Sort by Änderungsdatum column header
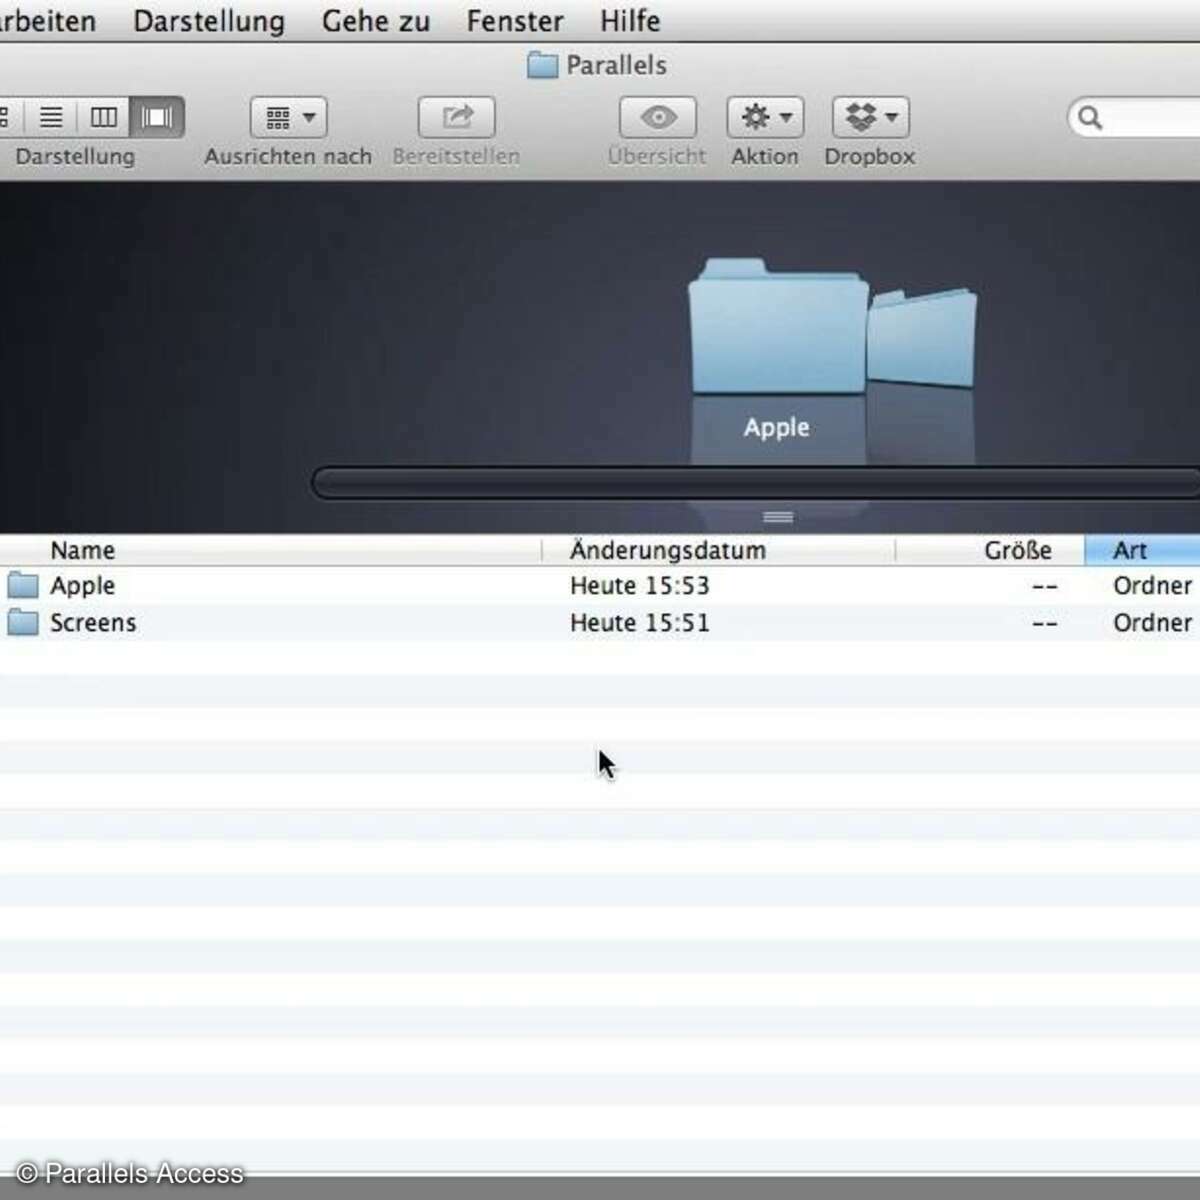The image size is (1200, 1200). (668, 550)
